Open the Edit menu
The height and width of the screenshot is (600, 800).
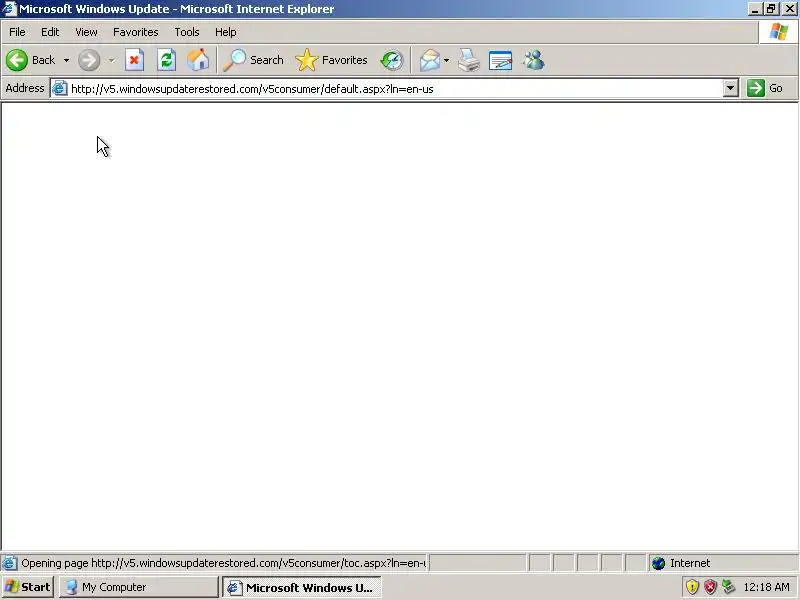click(x=50, y=32)
